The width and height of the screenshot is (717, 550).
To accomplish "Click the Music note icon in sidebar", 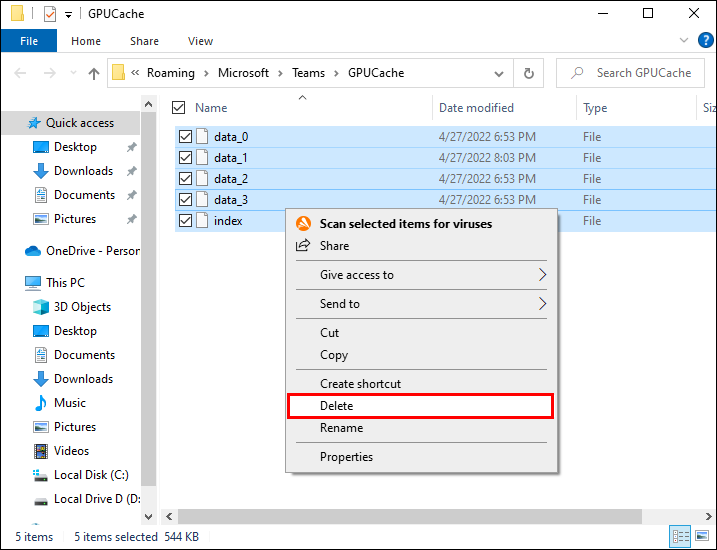I will point(41,403).
